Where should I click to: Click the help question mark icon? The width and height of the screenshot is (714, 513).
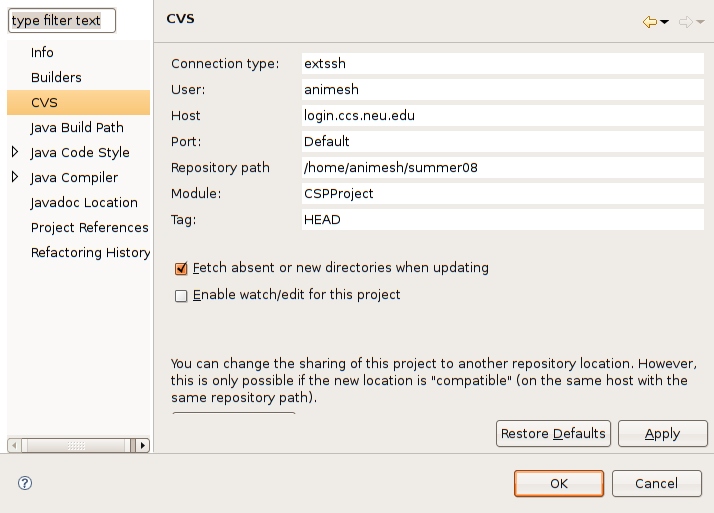click(25, 483)
